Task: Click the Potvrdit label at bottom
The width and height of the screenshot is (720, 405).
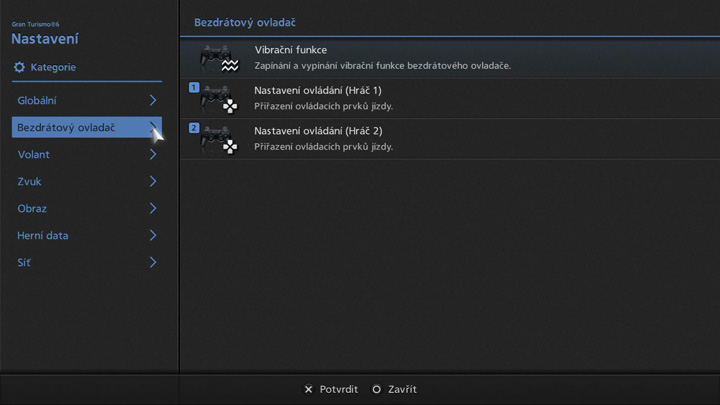Action: (338, 389)
